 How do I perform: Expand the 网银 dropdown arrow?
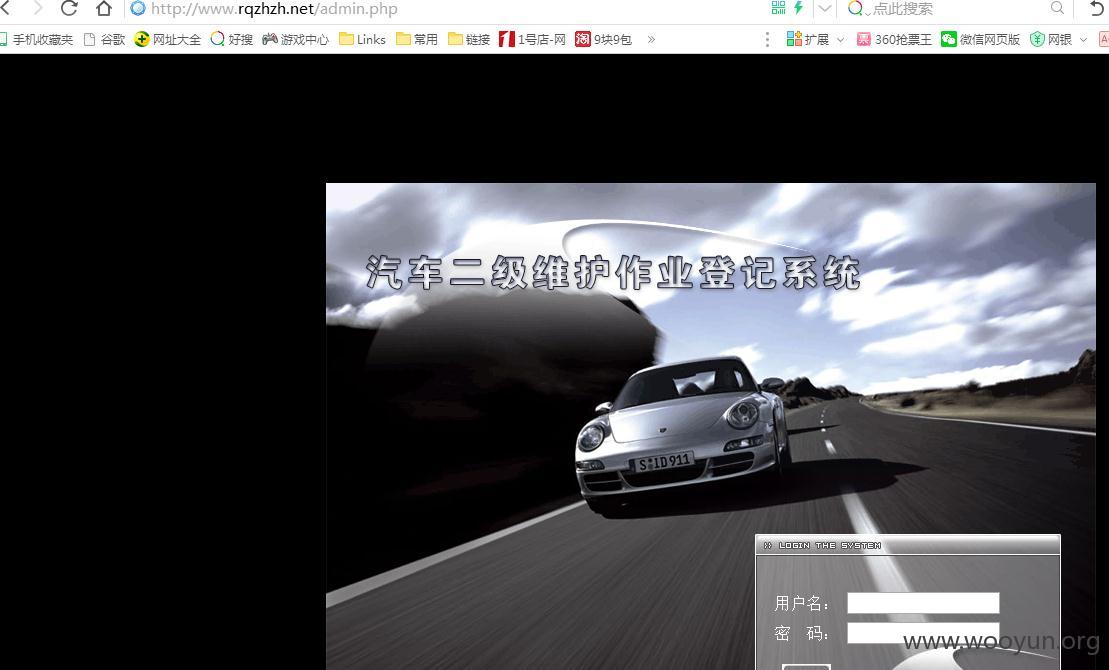click(x=1083, y=40)
